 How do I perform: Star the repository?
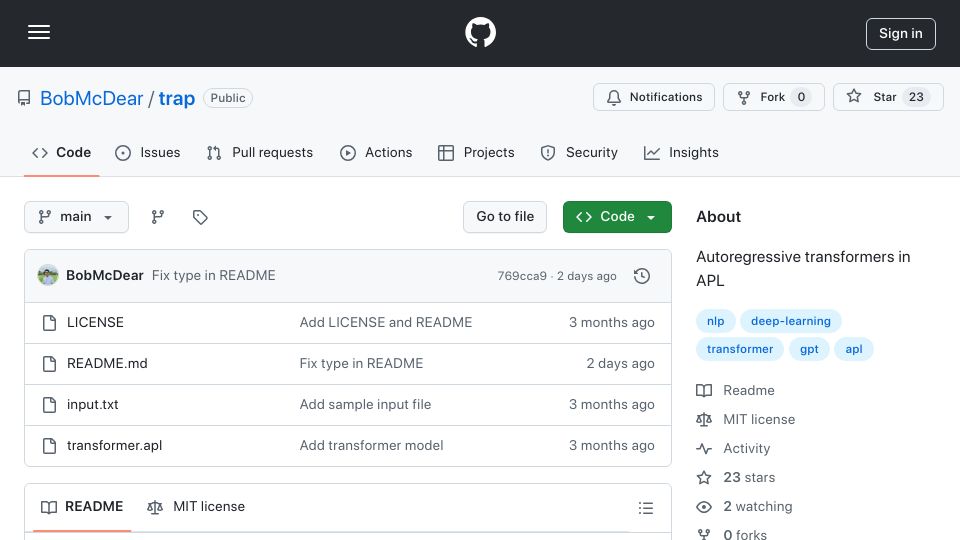coord(888,97)
